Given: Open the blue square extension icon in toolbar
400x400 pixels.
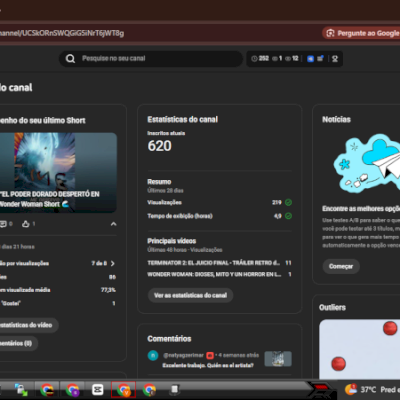Looking at the screenshot, I should (x=310, y=59).
